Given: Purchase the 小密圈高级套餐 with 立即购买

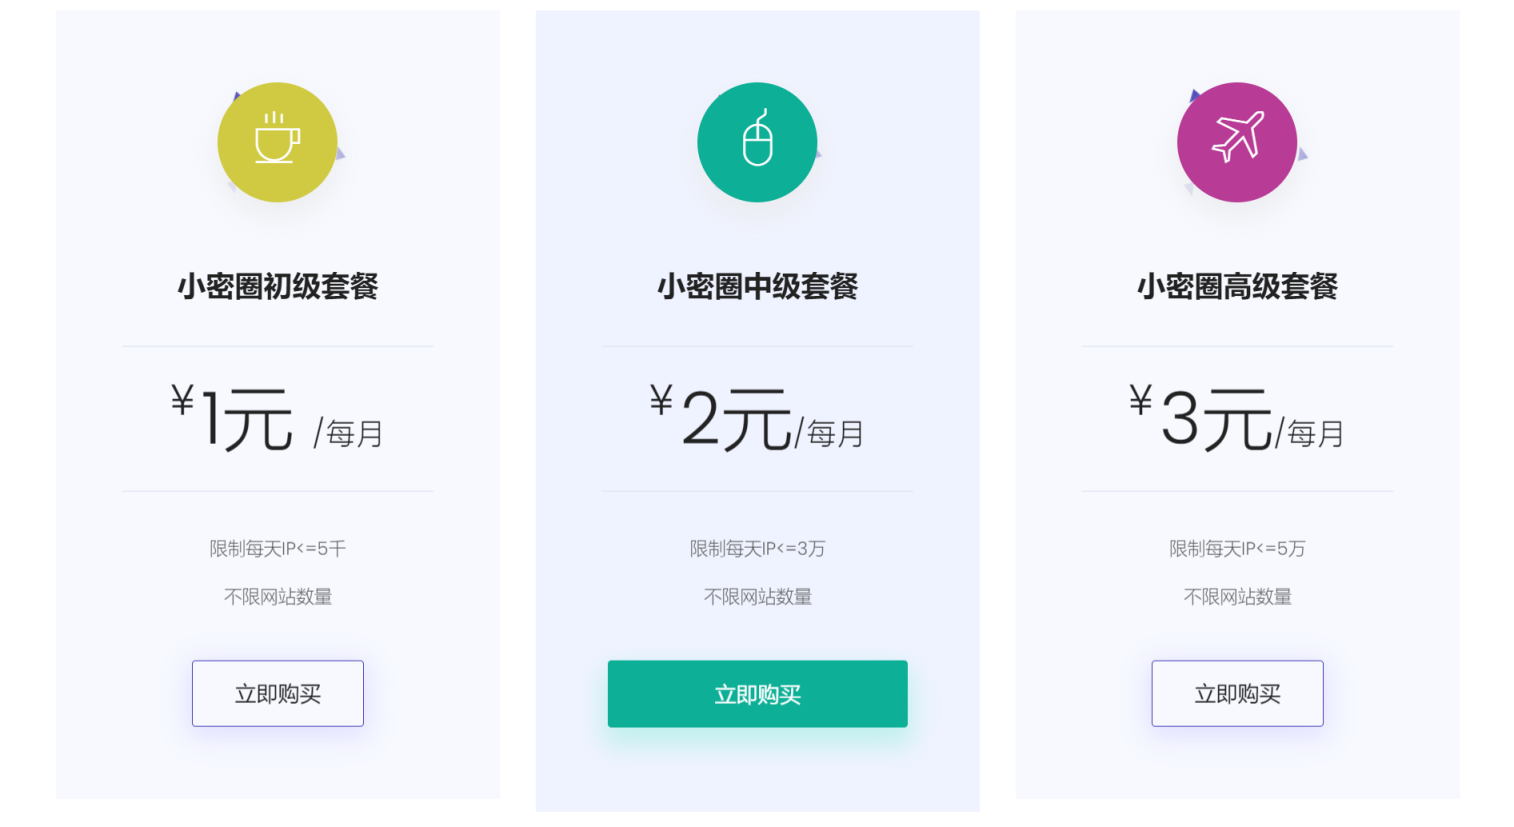Looking at the screenshot, I should (x=1237, y=693).
